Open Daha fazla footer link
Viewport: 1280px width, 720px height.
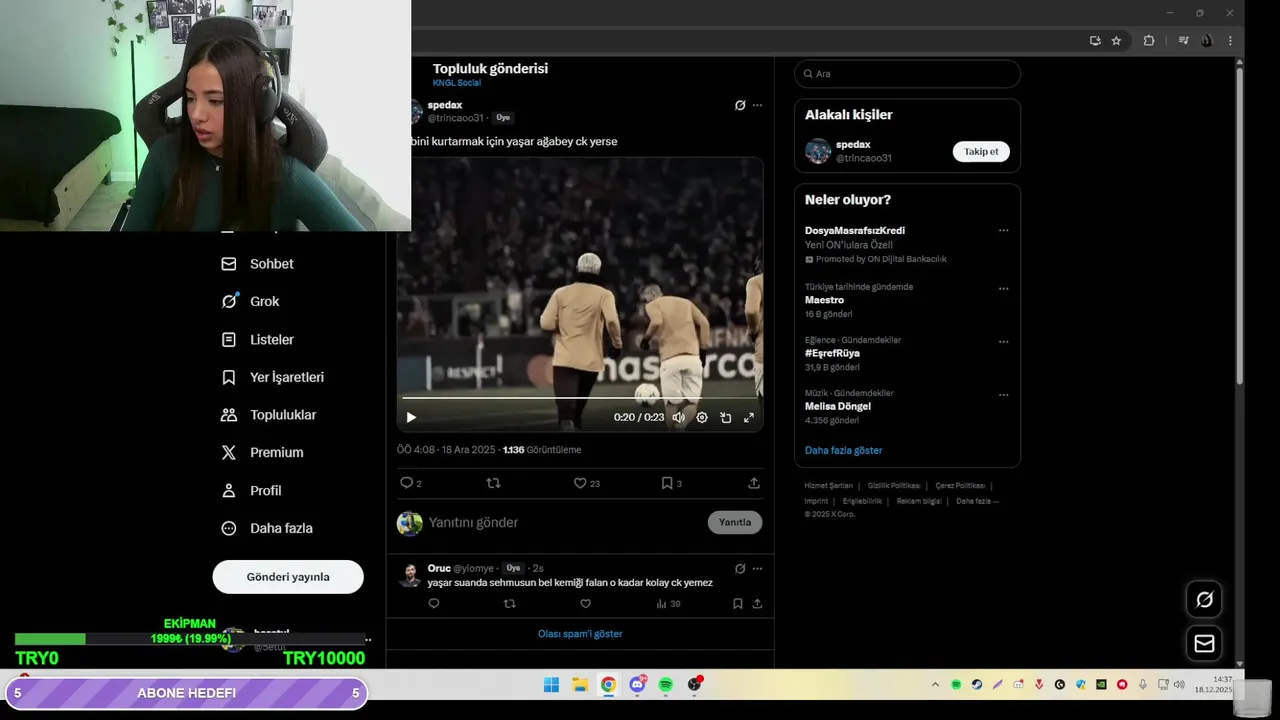[977, 501]
